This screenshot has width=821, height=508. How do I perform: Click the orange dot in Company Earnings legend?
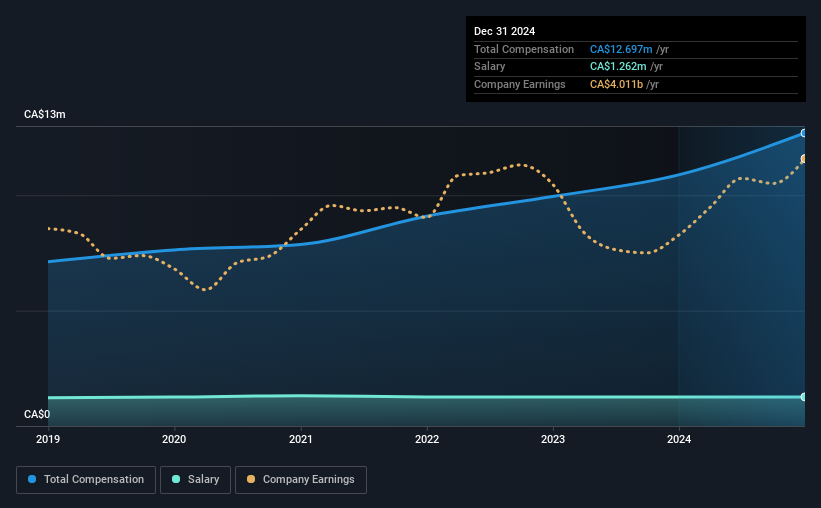(x=251, y=479)
